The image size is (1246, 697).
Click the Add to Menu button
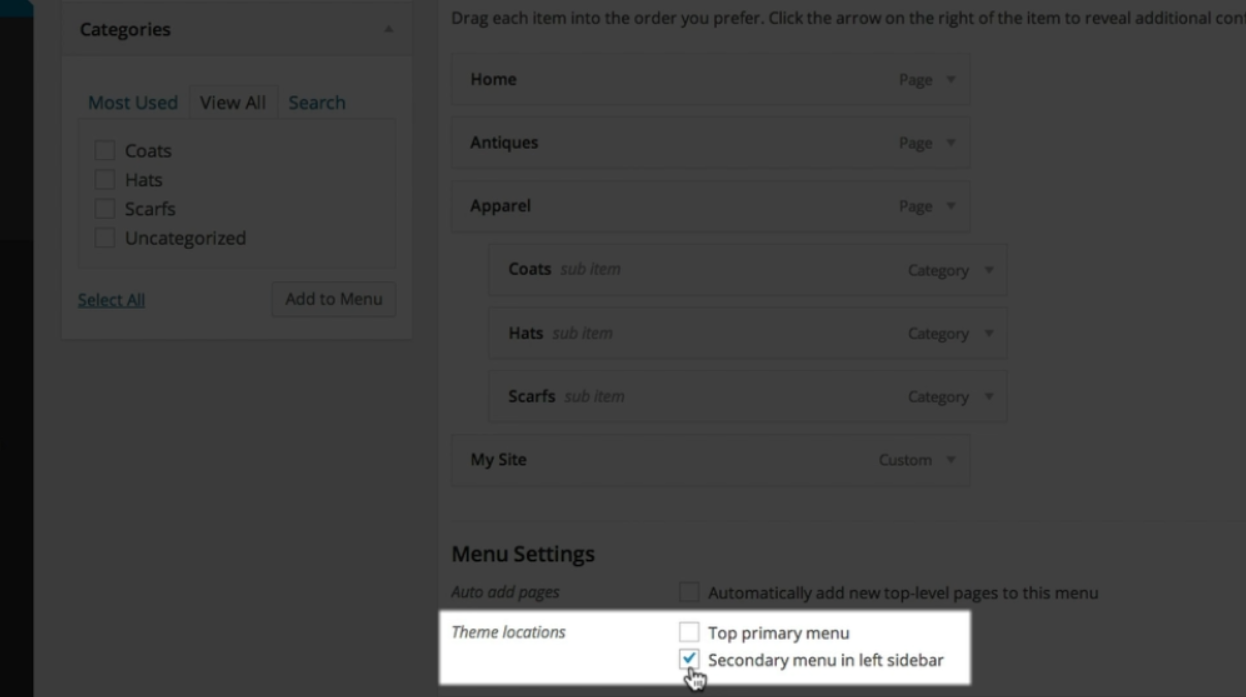click(334, 299)
